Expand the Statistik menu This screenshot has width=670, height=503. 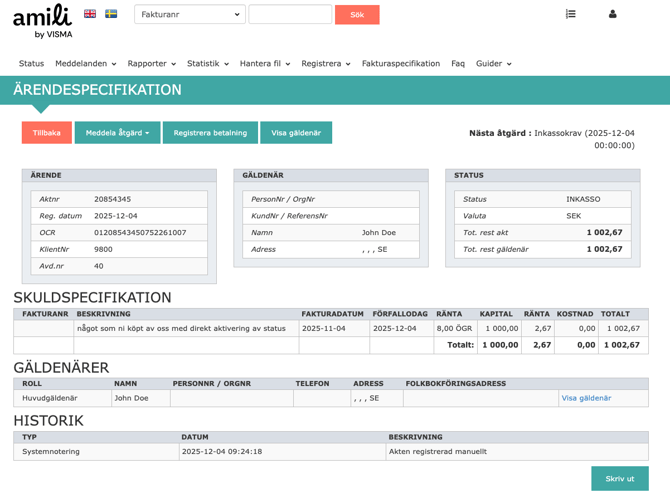tap(207, 63)
